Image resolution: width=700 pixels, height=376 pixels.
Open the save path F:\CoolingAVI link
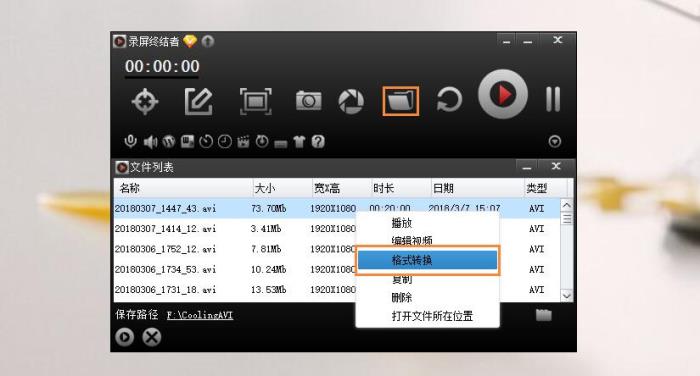point(200,315)
